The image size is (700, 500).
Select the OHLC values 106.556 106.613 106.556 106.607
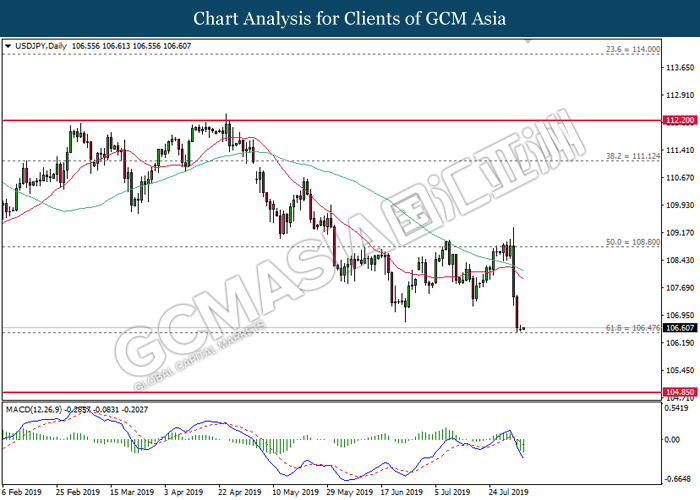131,46
